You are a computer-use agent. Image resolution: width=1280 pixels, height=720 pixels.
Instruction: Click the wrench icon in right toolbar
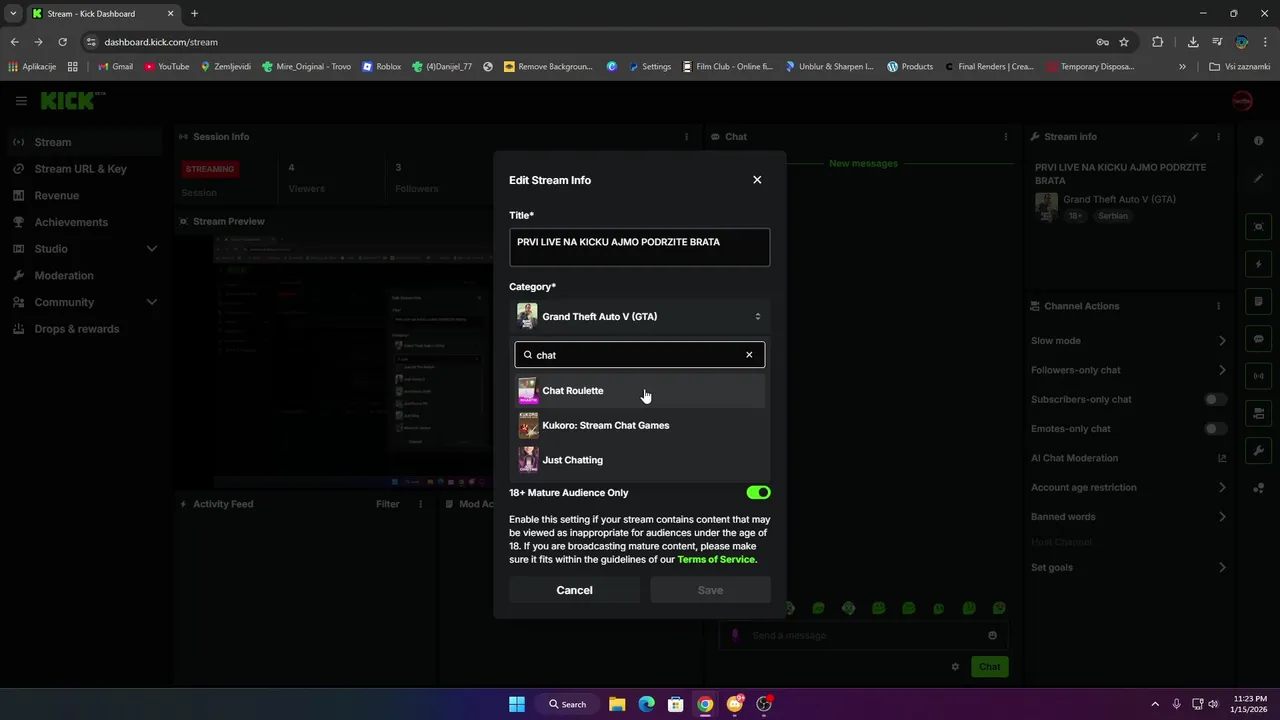pyautogui.click(x=1259, y=451)
